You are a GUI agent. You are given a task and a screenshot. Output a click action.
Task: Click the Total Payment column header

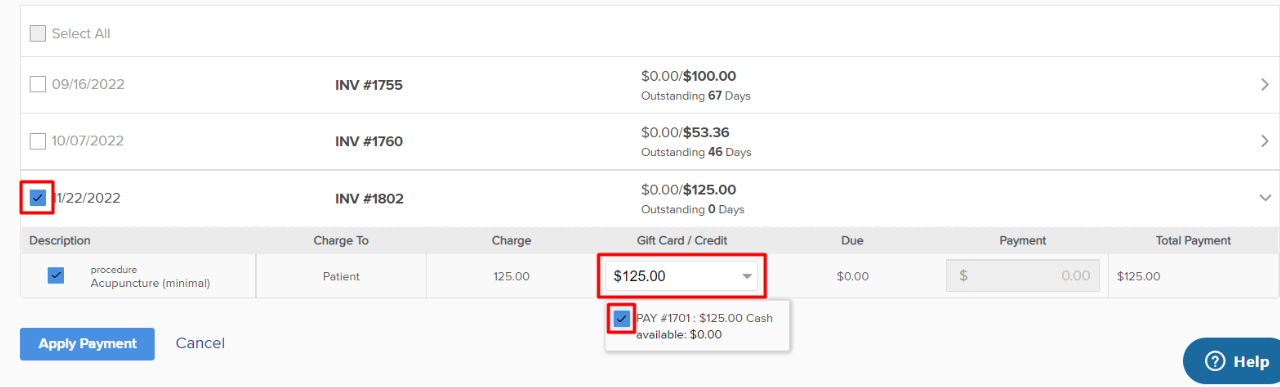(x=1193, y=241)
